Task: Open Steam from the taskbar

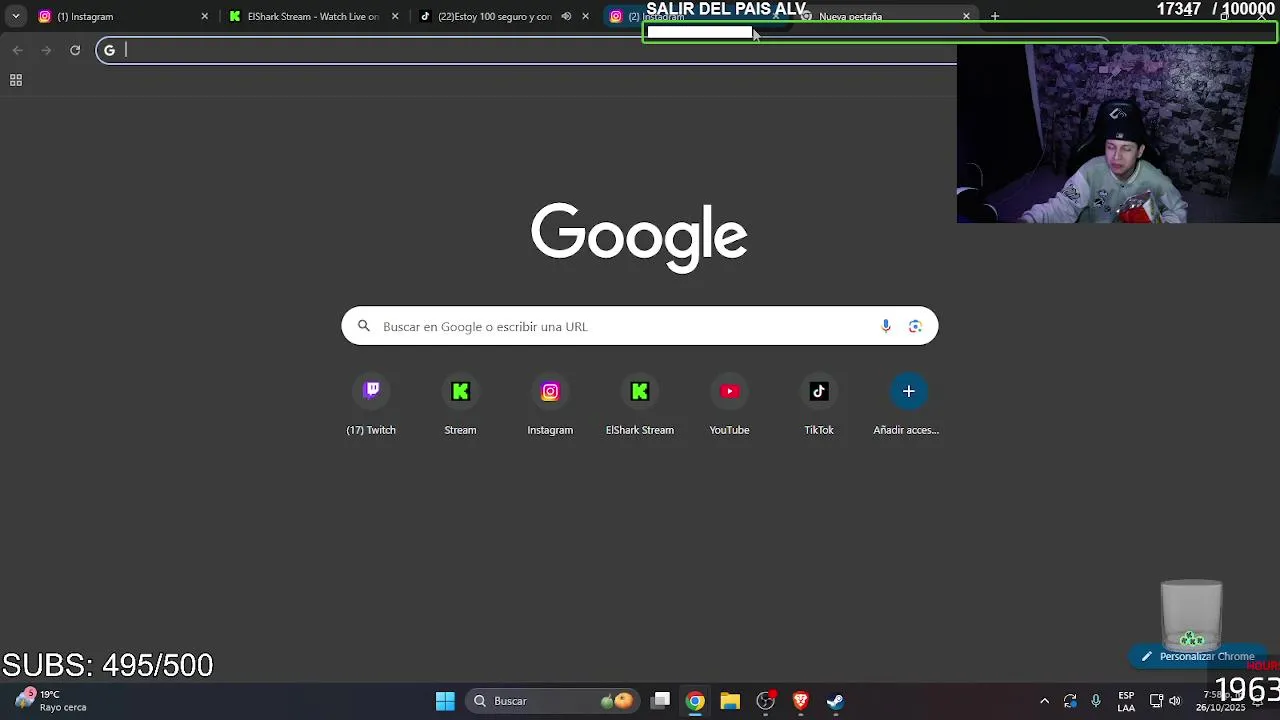Action: (835, 701)
